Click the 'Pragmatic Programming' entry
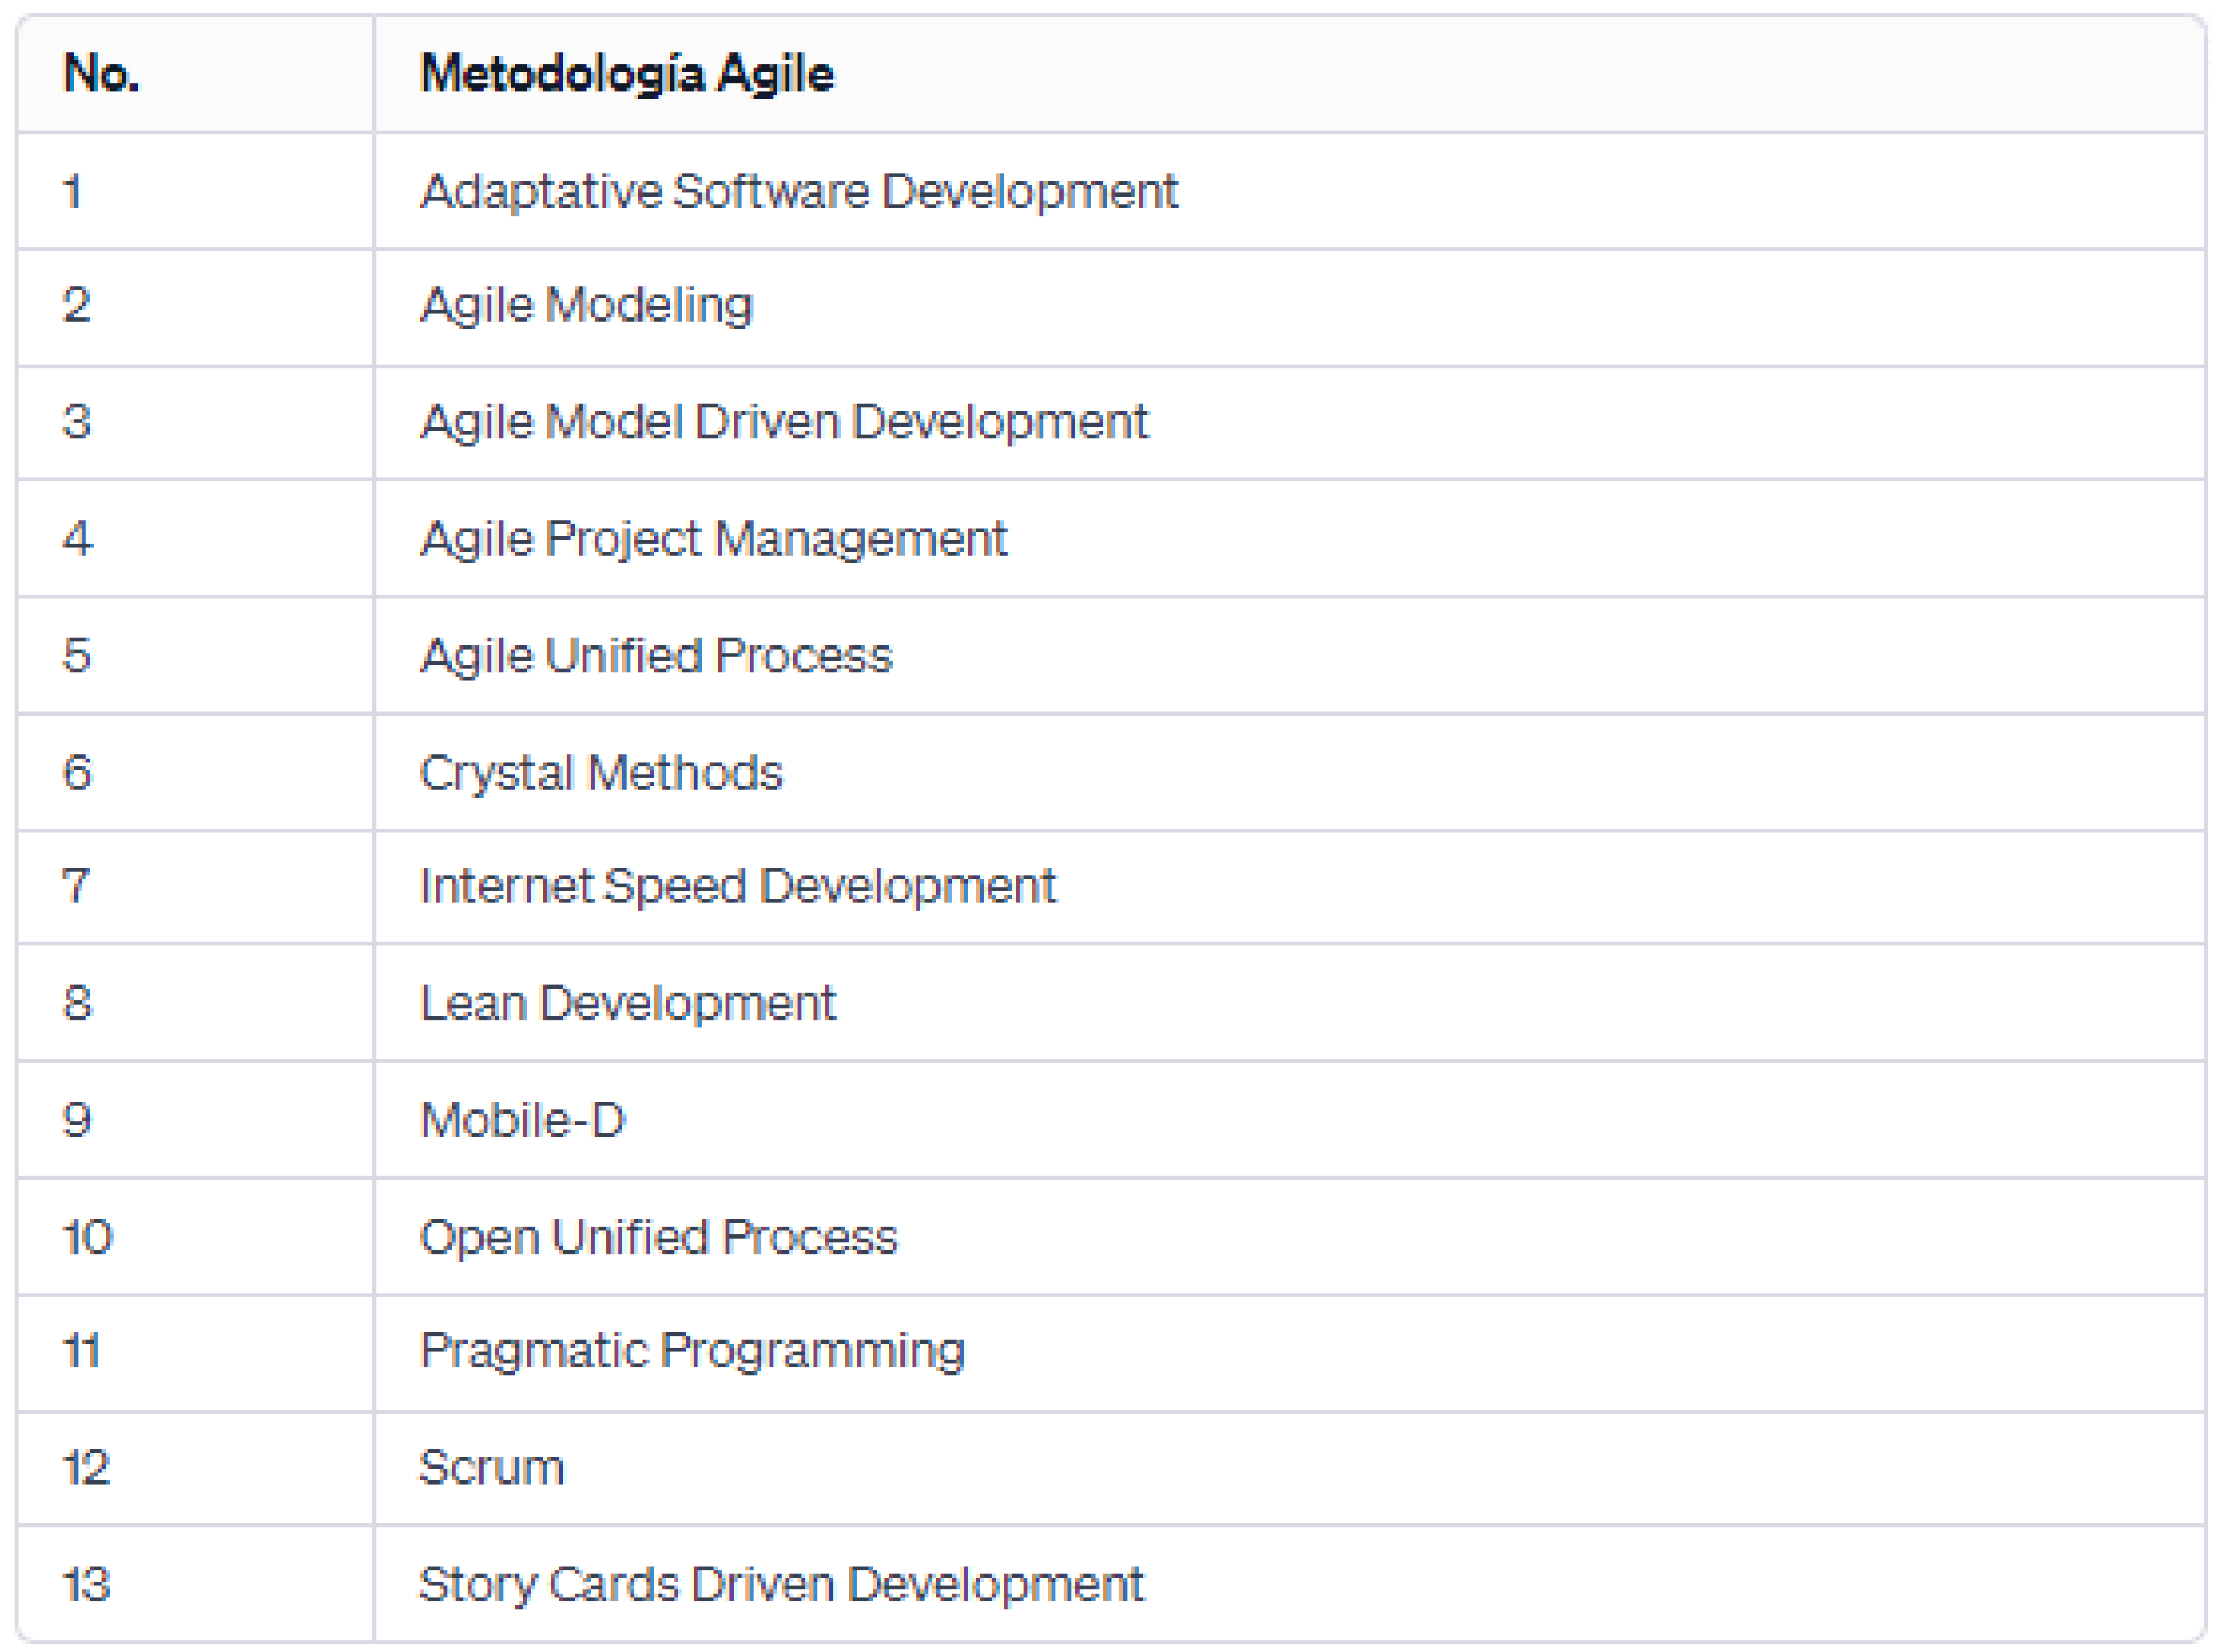The image size is (2221, 1652). pos(692,1351)
